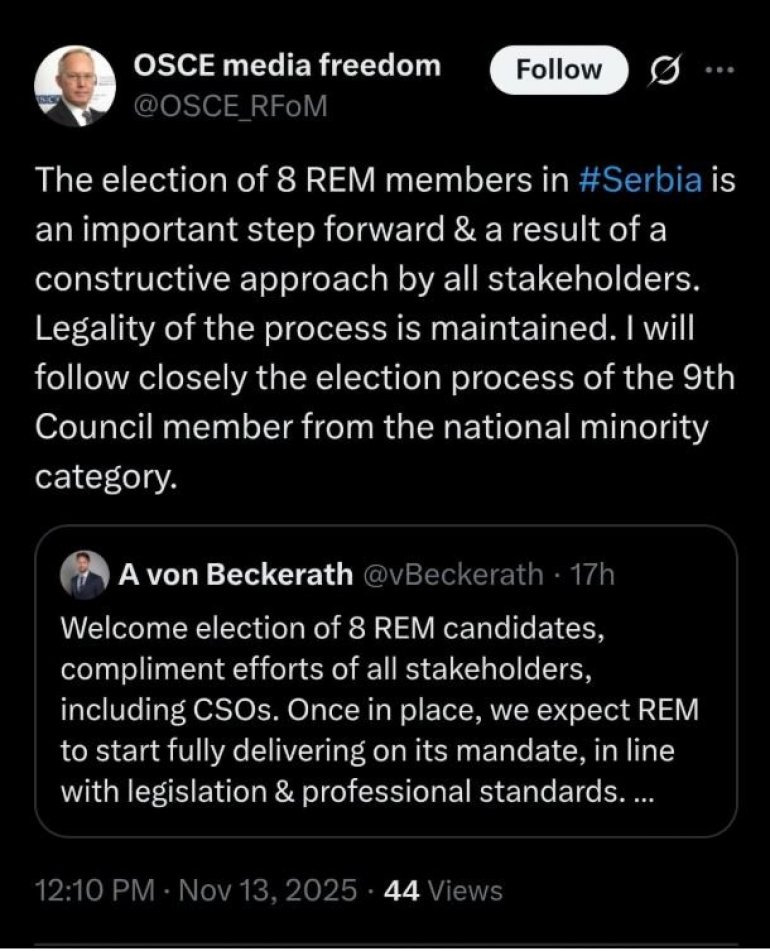Click the Follow button
The width and height of the screenshot is (770, 951).
[x=558, y=70]
